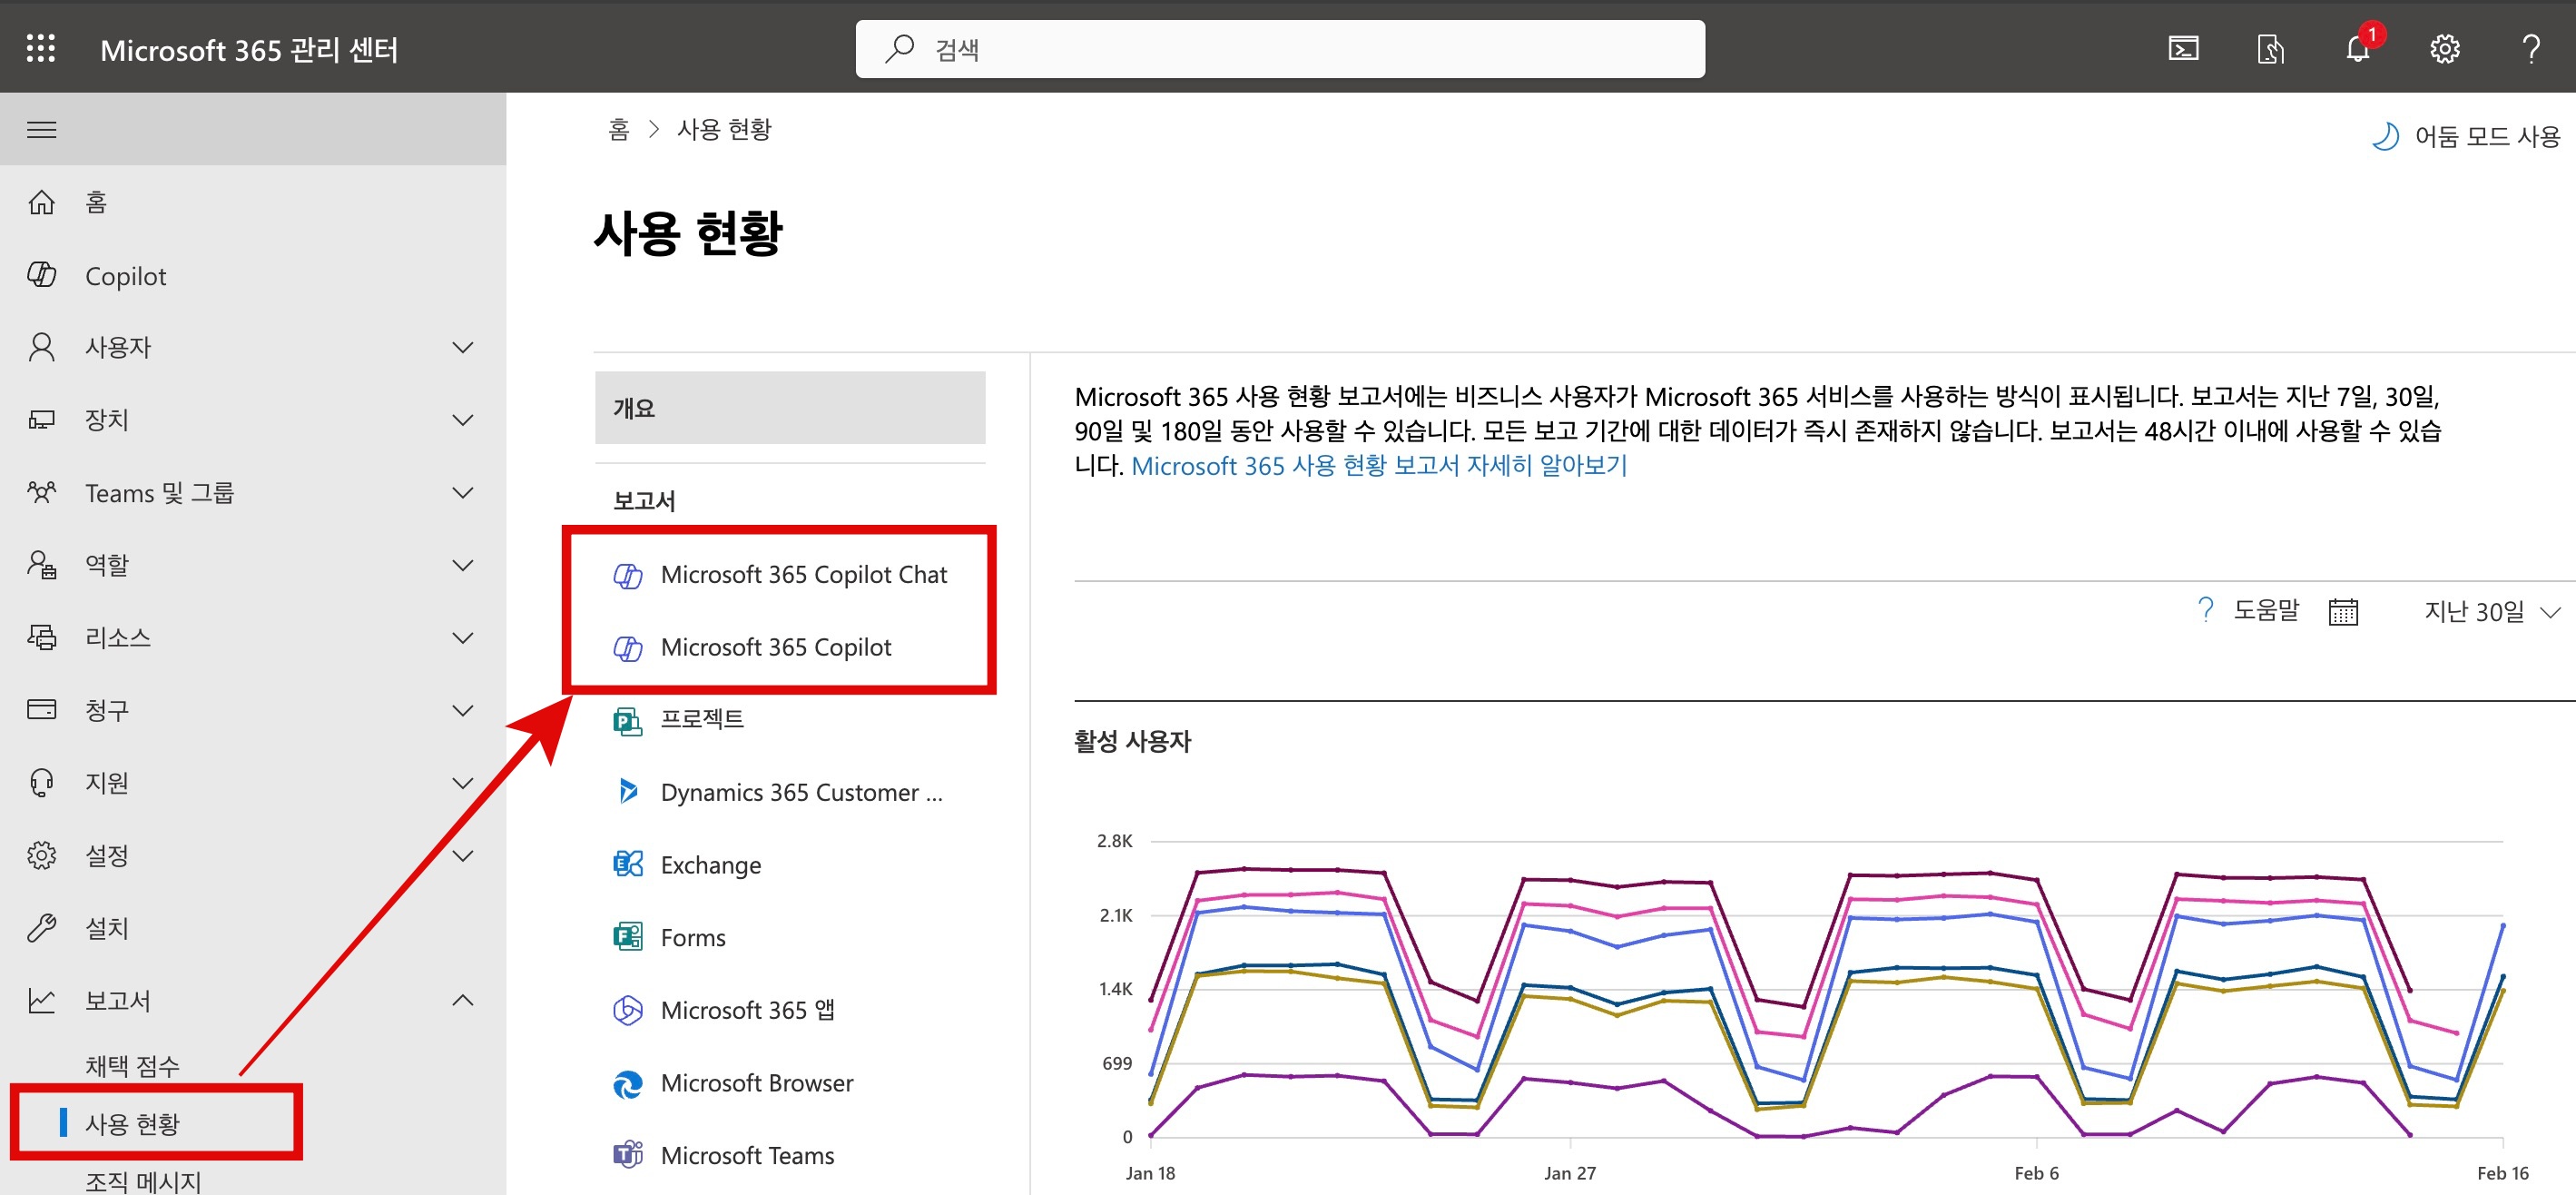The image size is (2576, 1195).
Task: Click the Microsoft Teams report icon
Action: pos(627,1155)
